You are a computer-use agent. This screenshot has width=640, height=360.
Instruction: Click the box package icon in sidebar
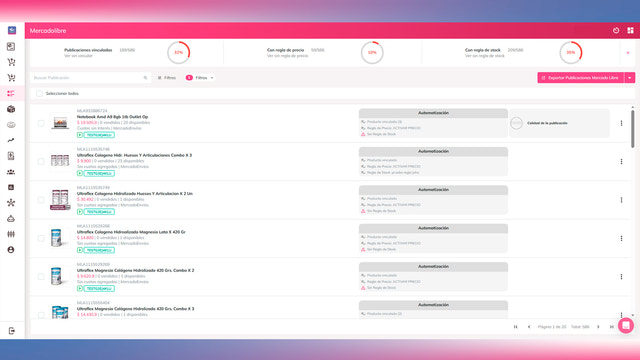[11, 109]
